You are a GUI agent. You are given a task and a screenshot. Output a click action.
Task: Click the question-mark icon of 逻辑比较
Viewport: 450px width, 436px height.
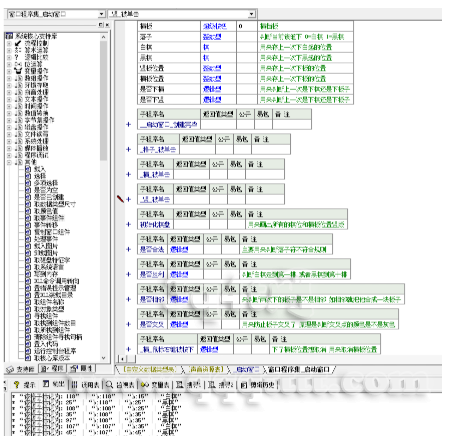point(18,57)
